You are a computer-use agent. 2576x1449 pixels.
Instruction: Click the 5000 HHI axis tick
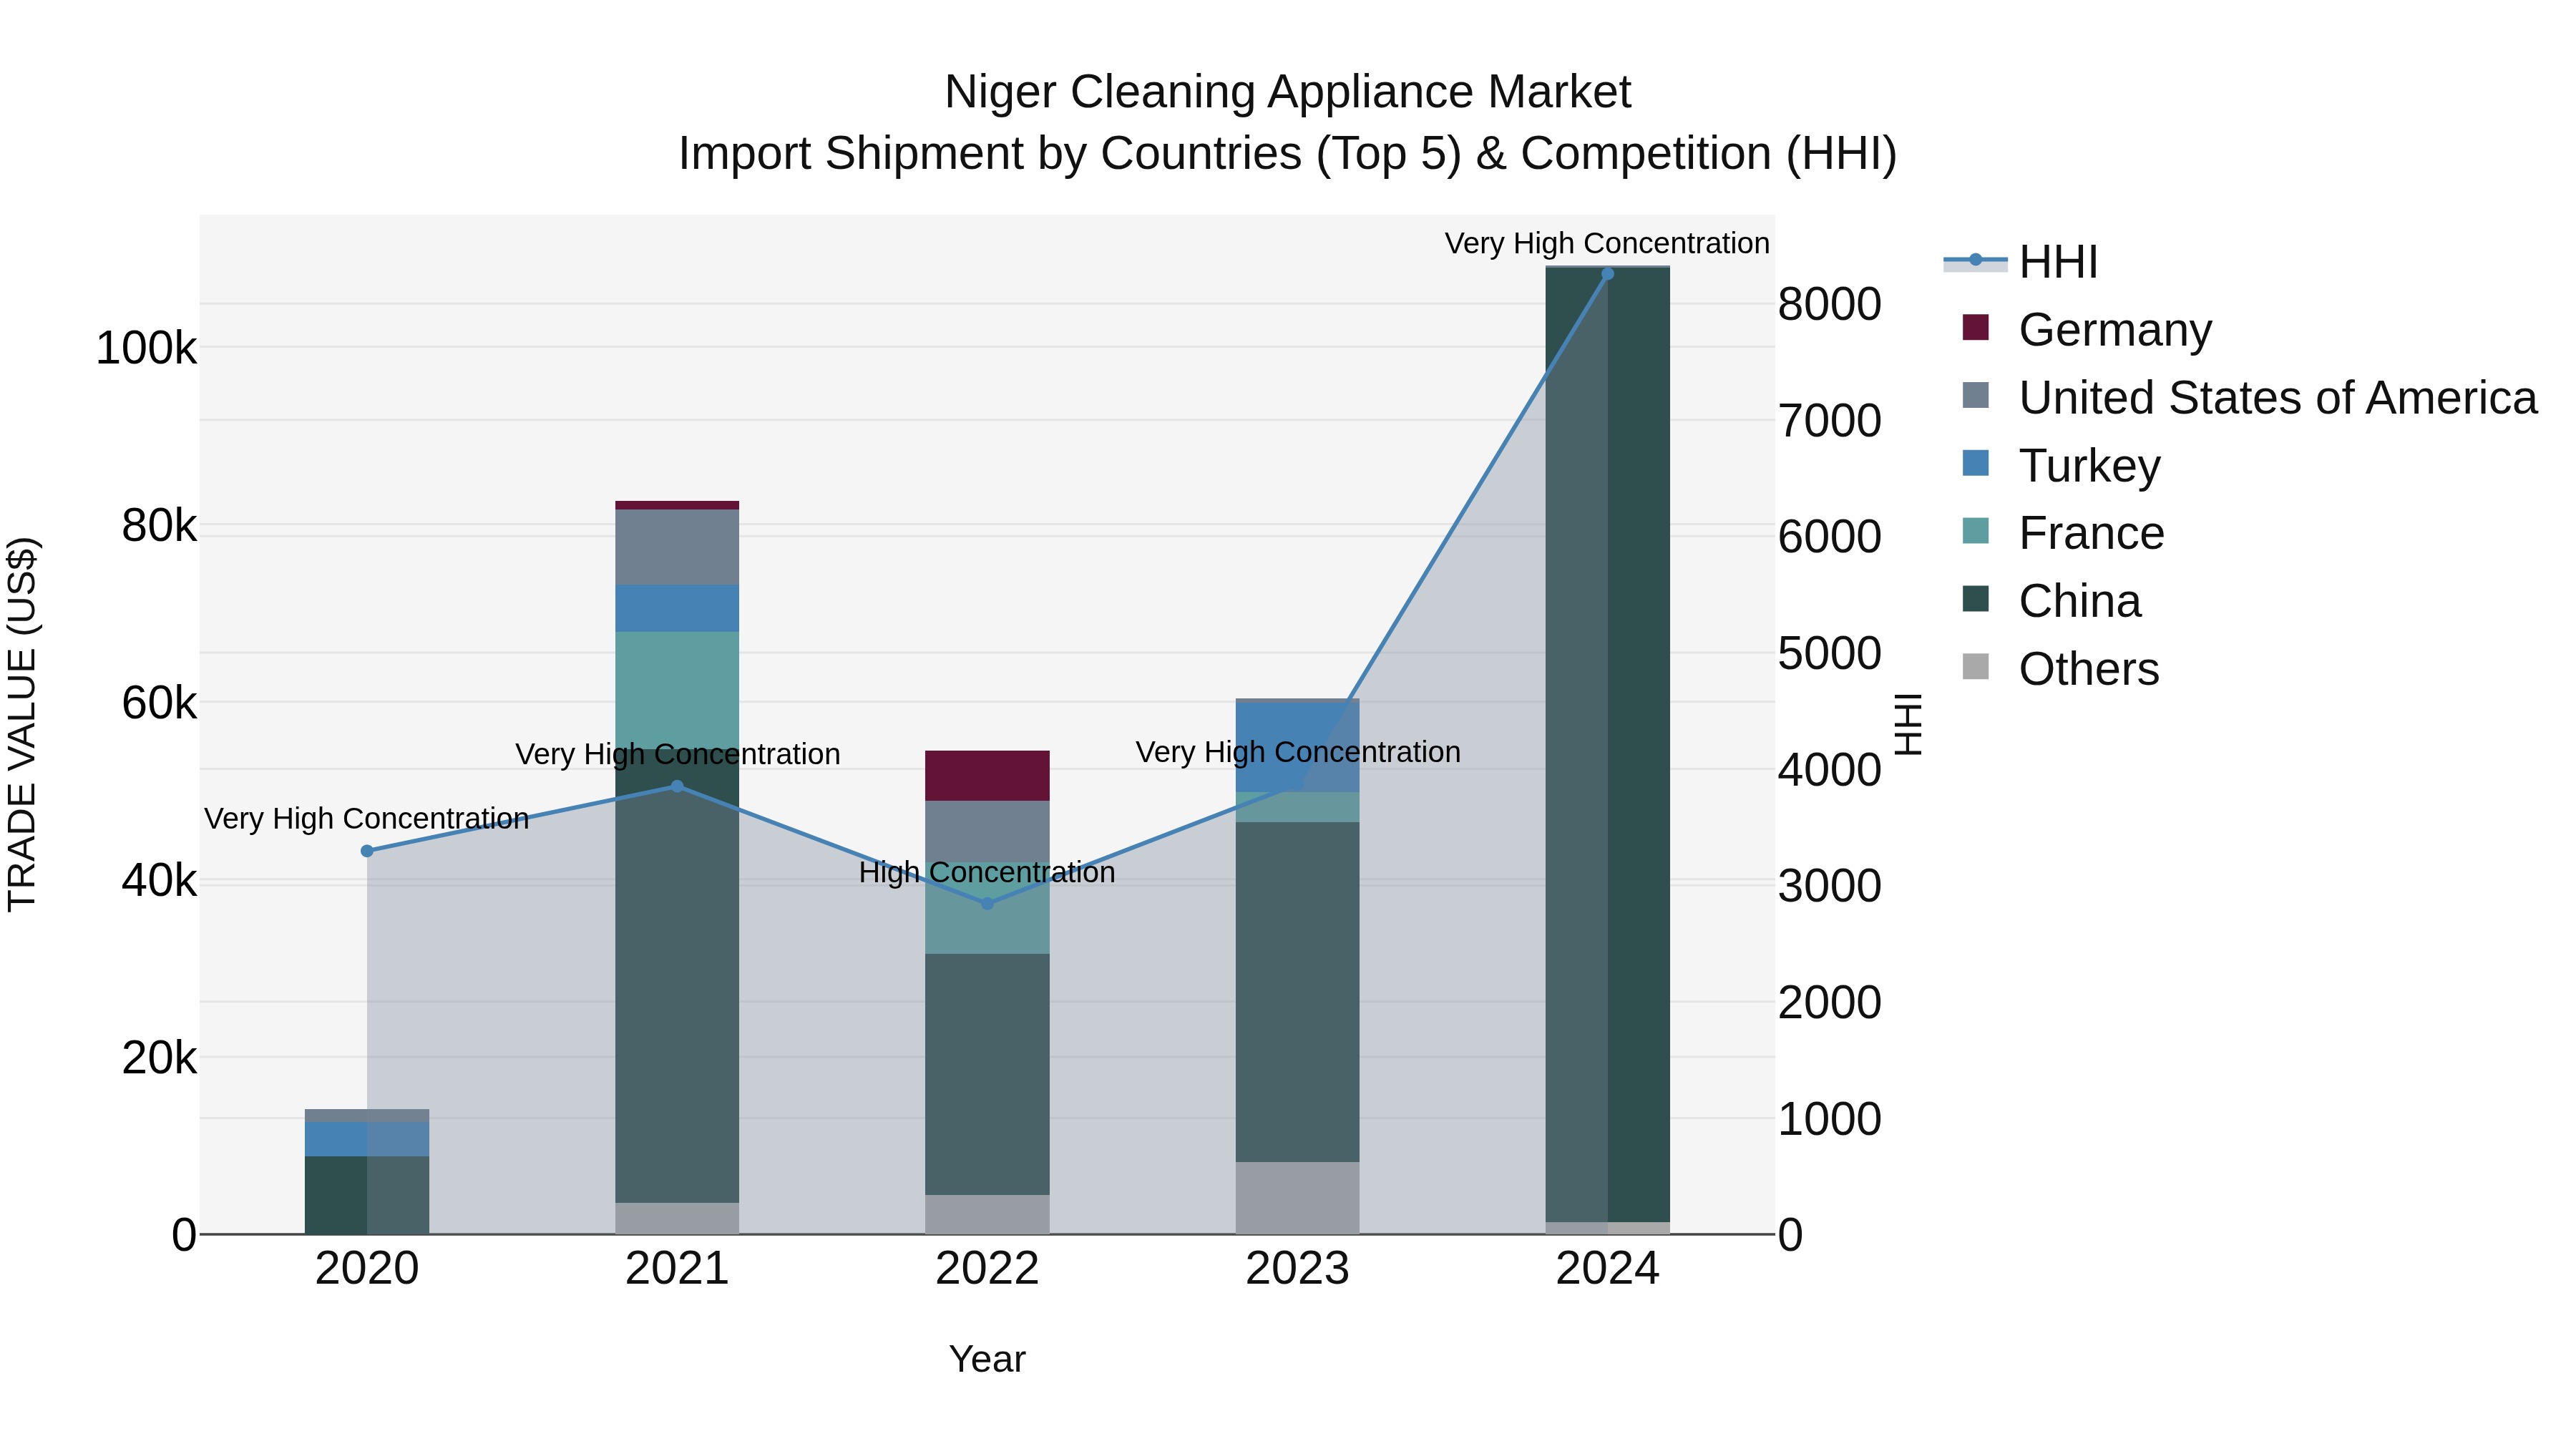click(1830, 653)
